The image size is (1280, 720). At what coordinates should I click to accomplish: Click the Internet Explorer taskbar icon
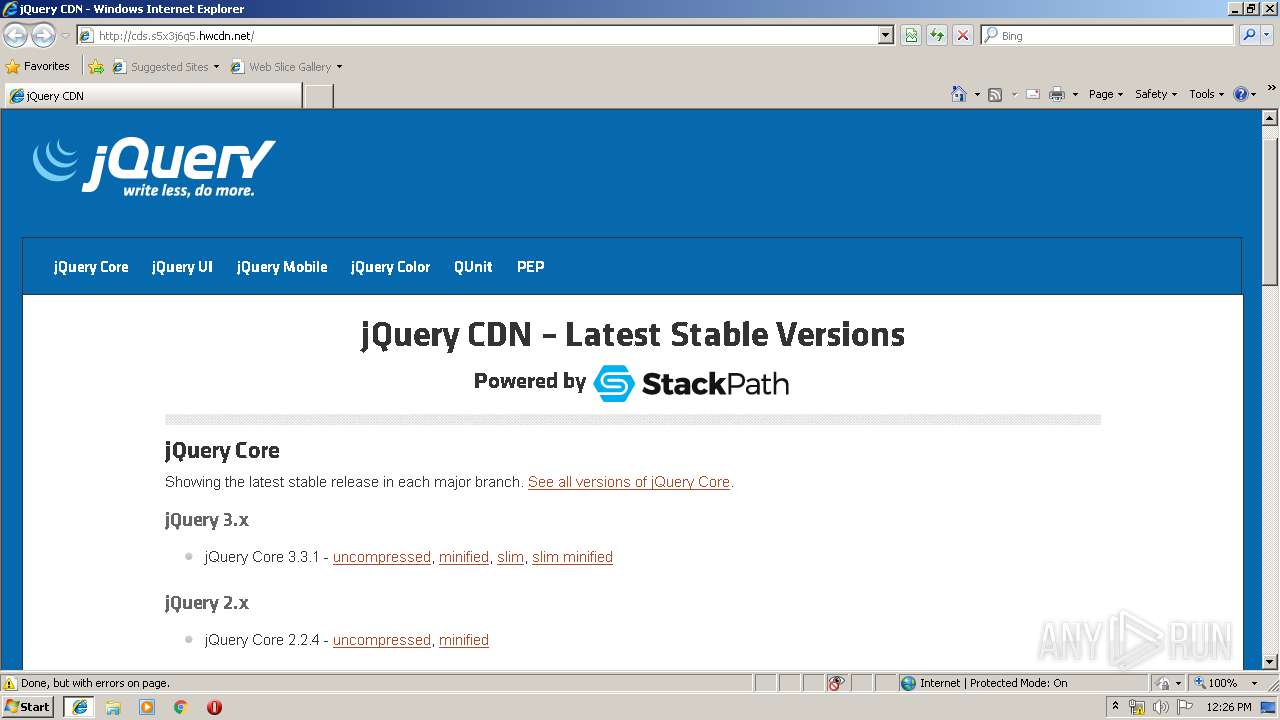pos(79,707)
